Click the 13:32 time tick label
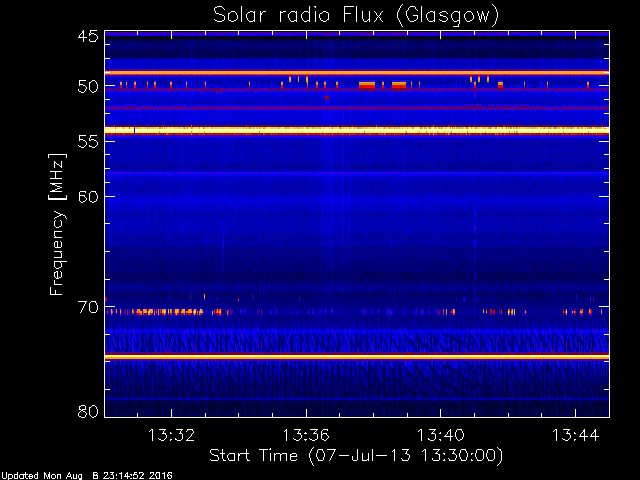Viewport: 640px width, 480px height. pos(171,435)
